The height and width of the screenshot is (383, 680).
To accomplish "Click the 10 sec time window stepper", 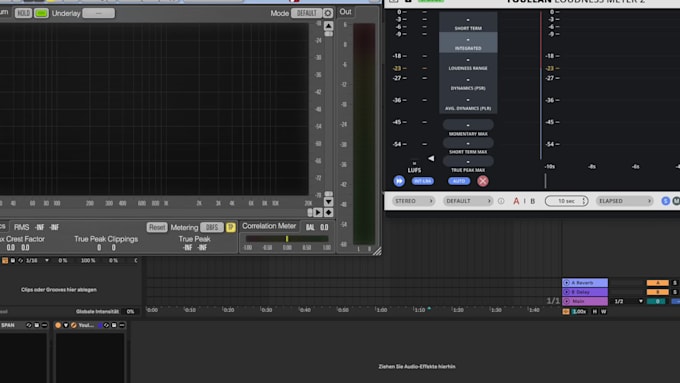I will point(566,201).
